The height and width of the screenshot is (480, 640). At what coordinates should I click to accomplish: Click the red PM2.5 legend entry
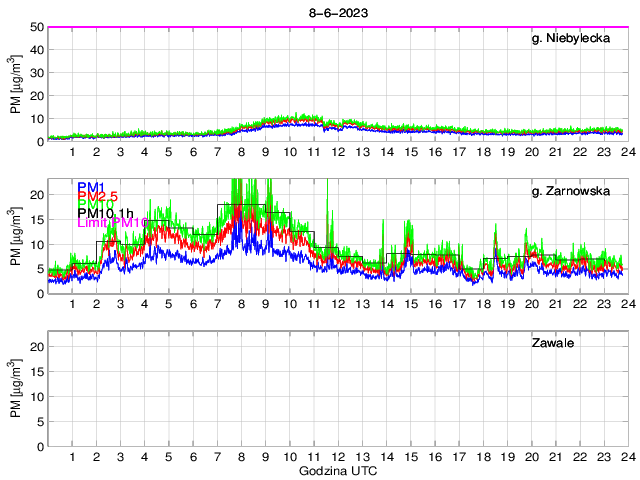pyautogui.click(x=98, y=197)
